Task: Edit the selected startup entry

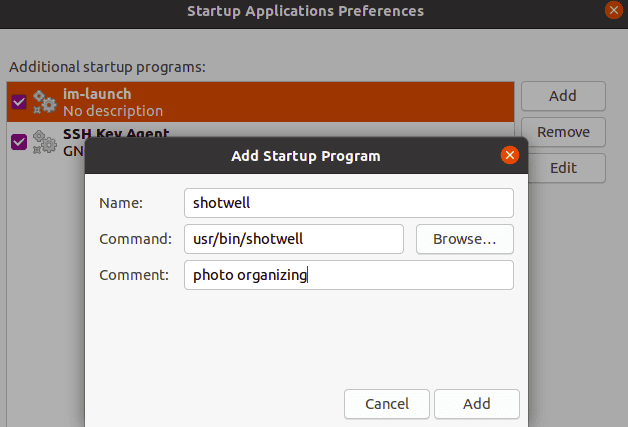Action: point(563,168)
